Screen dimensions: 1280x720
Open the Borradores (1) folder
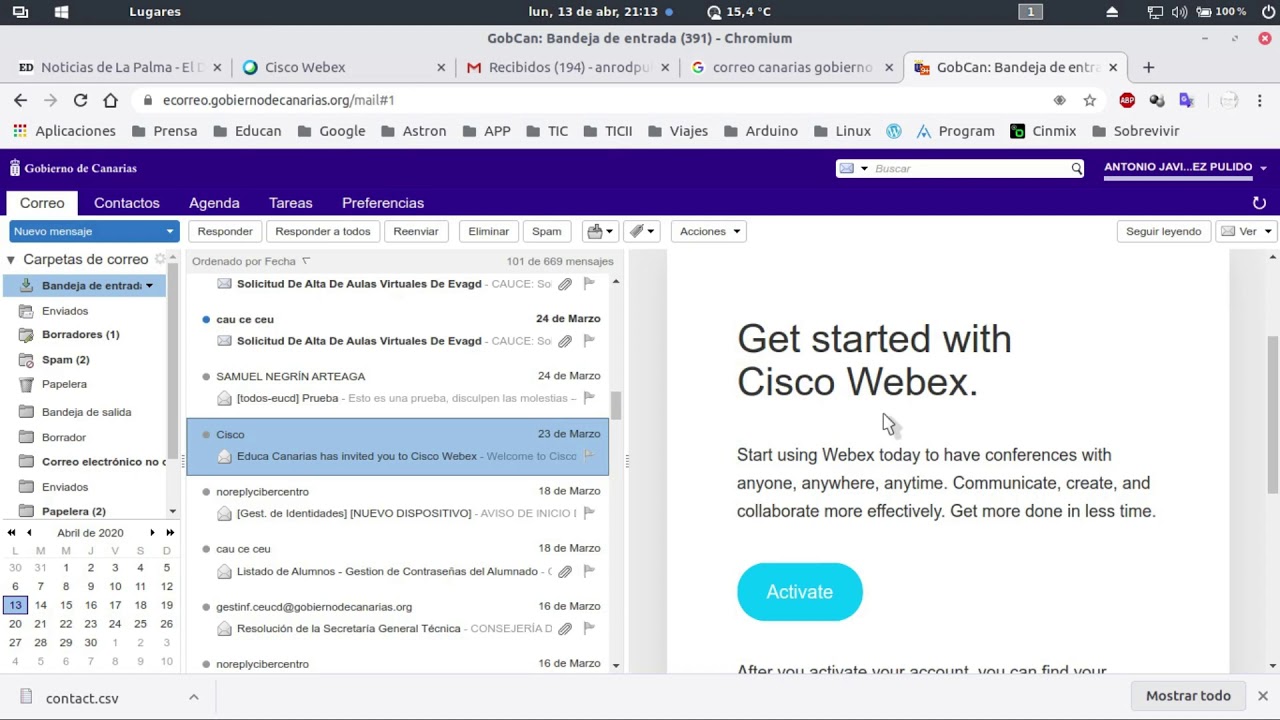point(80,335)
